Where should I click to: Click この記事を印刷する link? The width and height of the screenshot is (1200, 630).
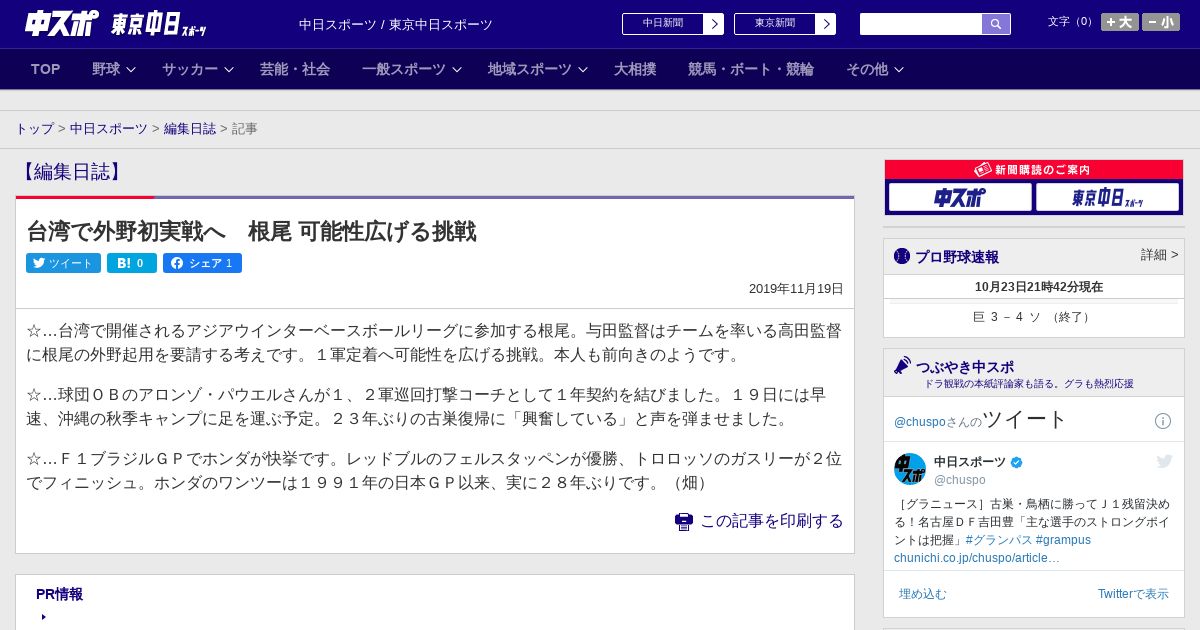click(x=771, y=521)
